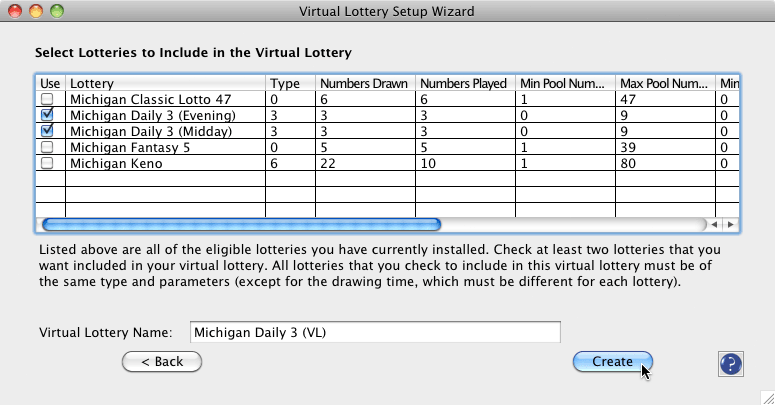Click the Create button
Image resolution: width=775 pixels, height=405 pixels.
612,361
